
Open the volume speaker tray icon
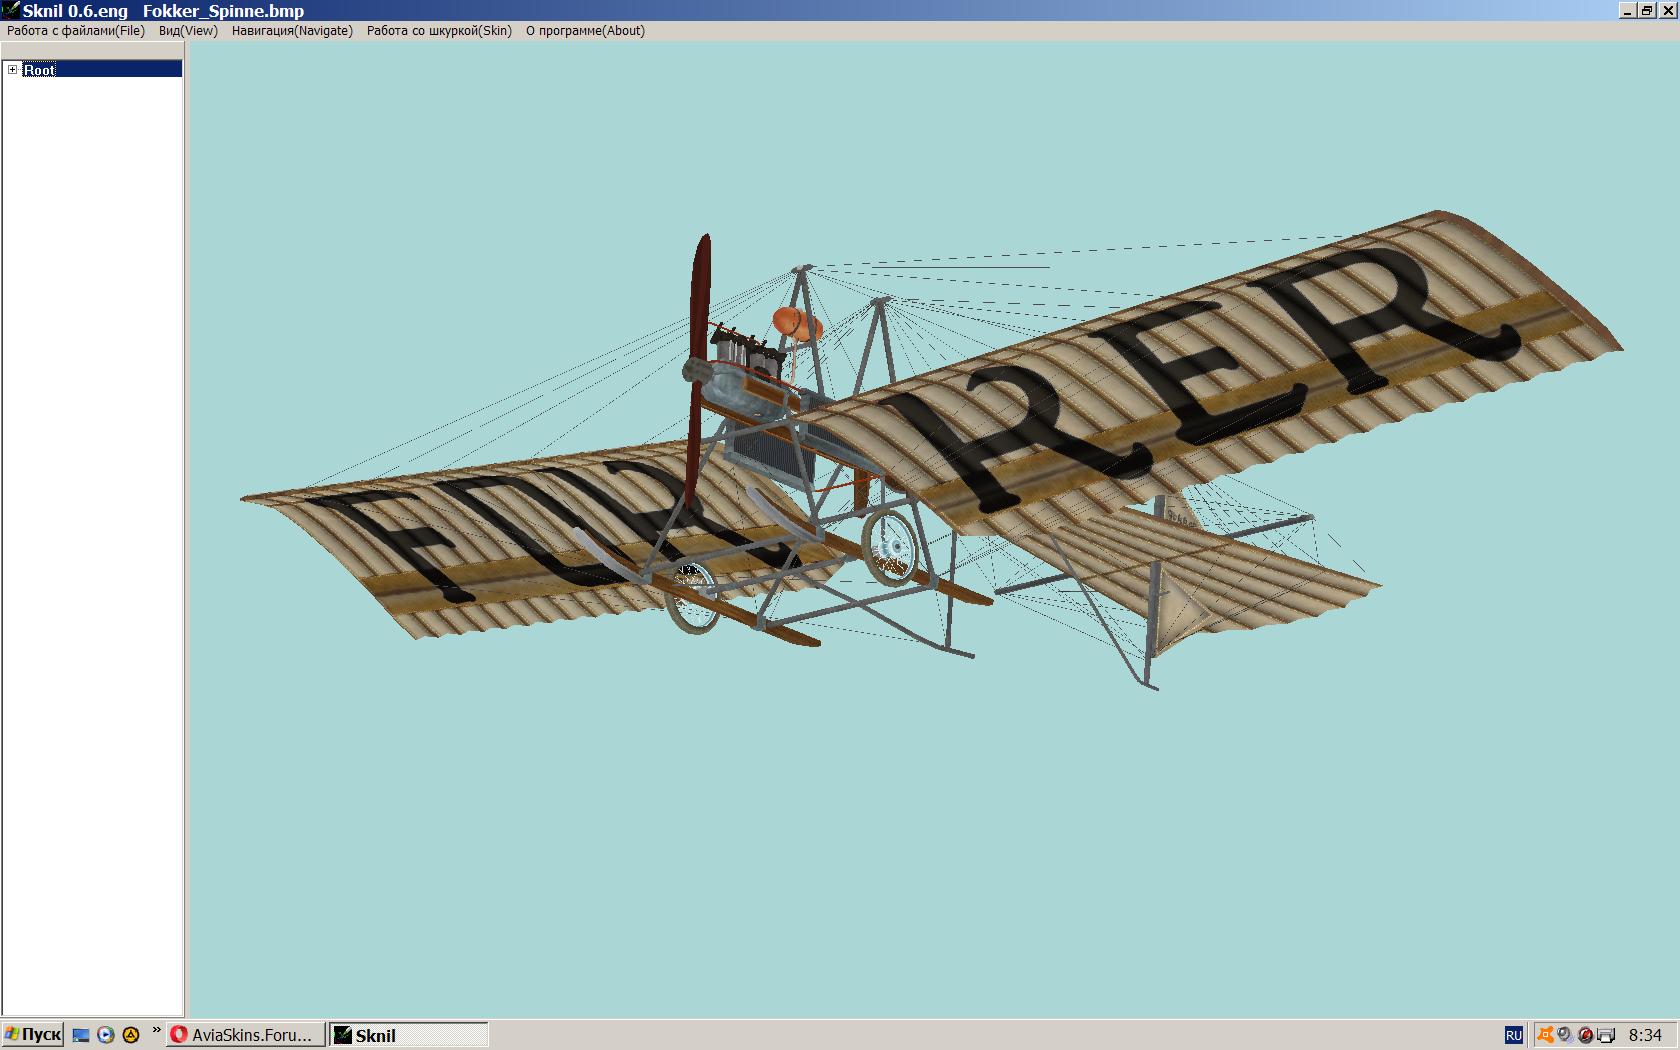pos(1565,1035)
